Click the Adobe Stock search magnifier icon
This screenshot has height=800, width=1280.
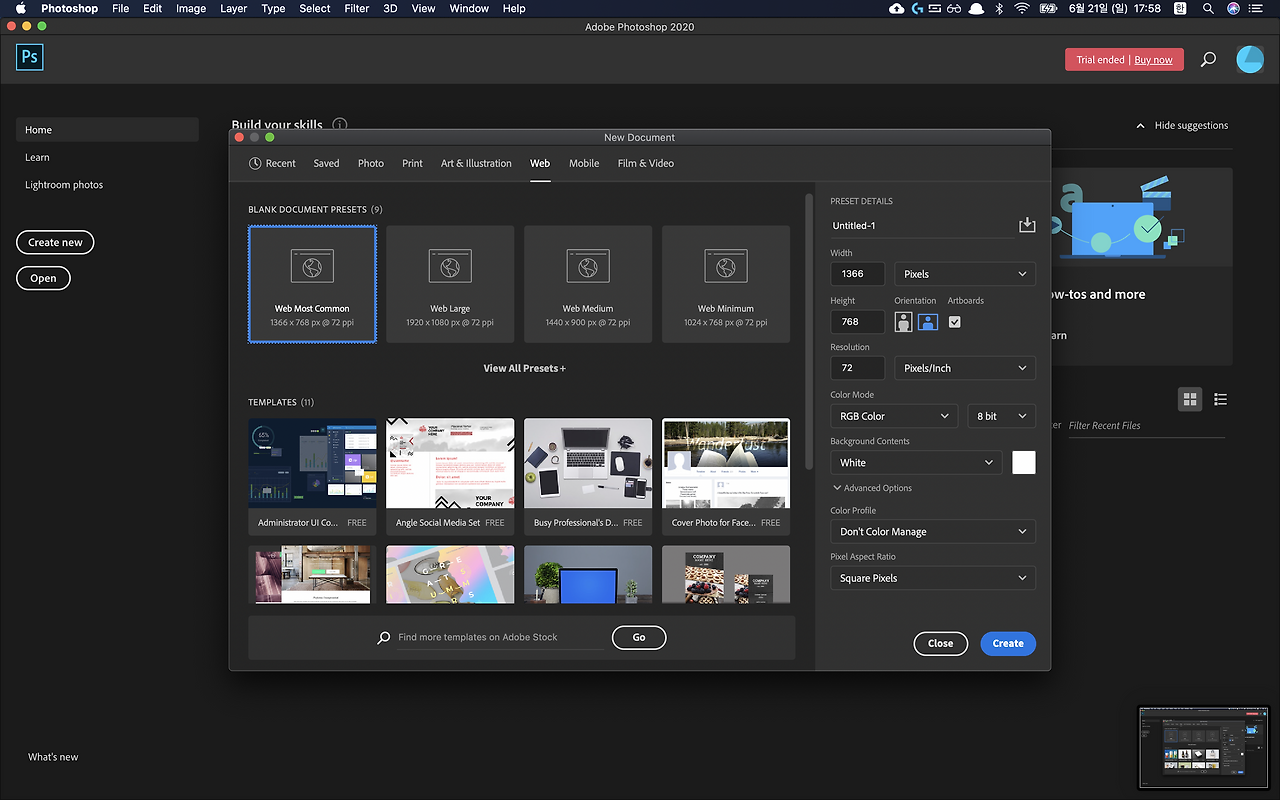pos(384,637)
